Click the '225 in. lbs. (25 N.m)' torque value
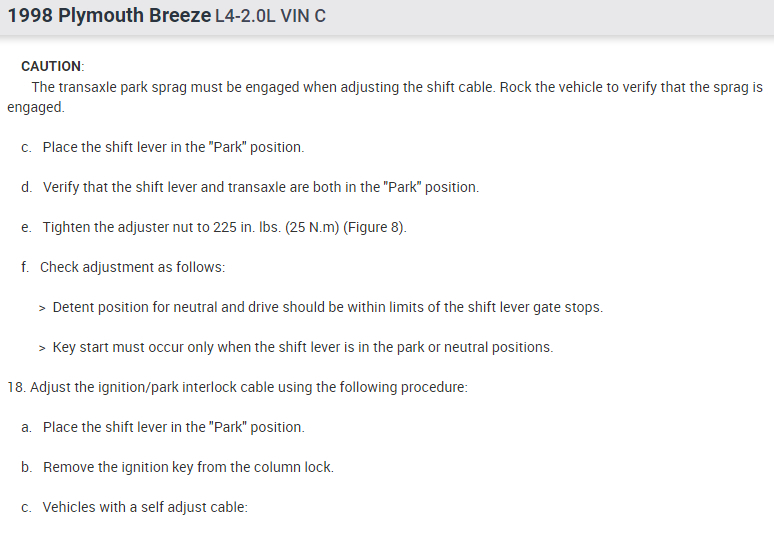Screen dimensions: 774x537 pyautogui.click(x=276, y=227)
